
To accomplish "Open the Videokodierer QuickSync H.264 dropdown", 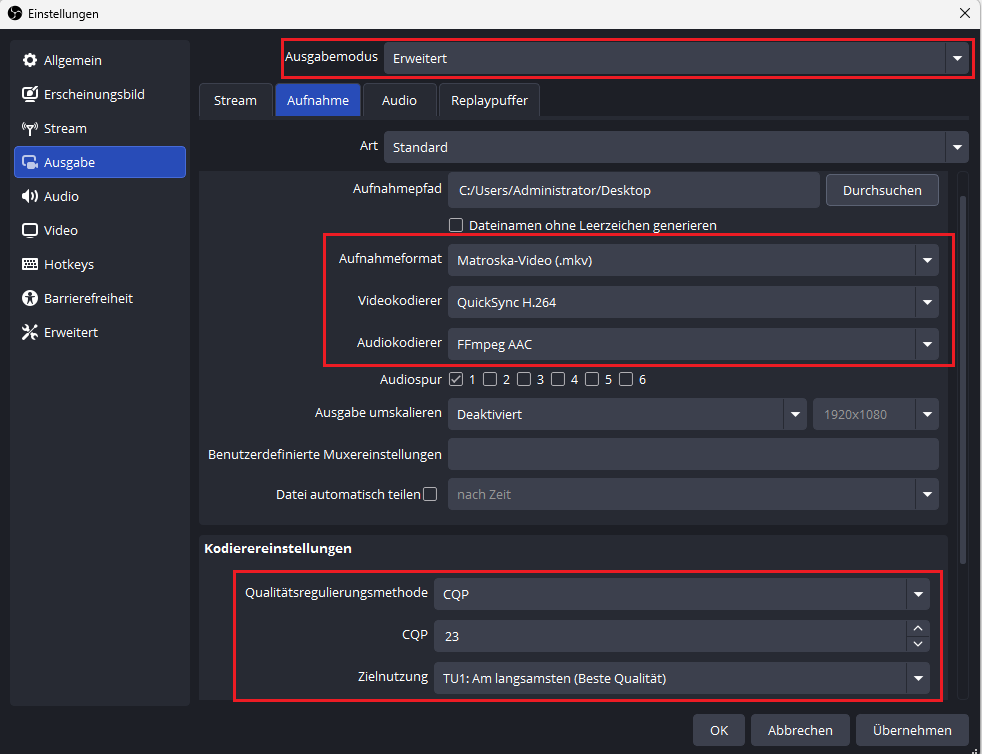I will [693, 302].
